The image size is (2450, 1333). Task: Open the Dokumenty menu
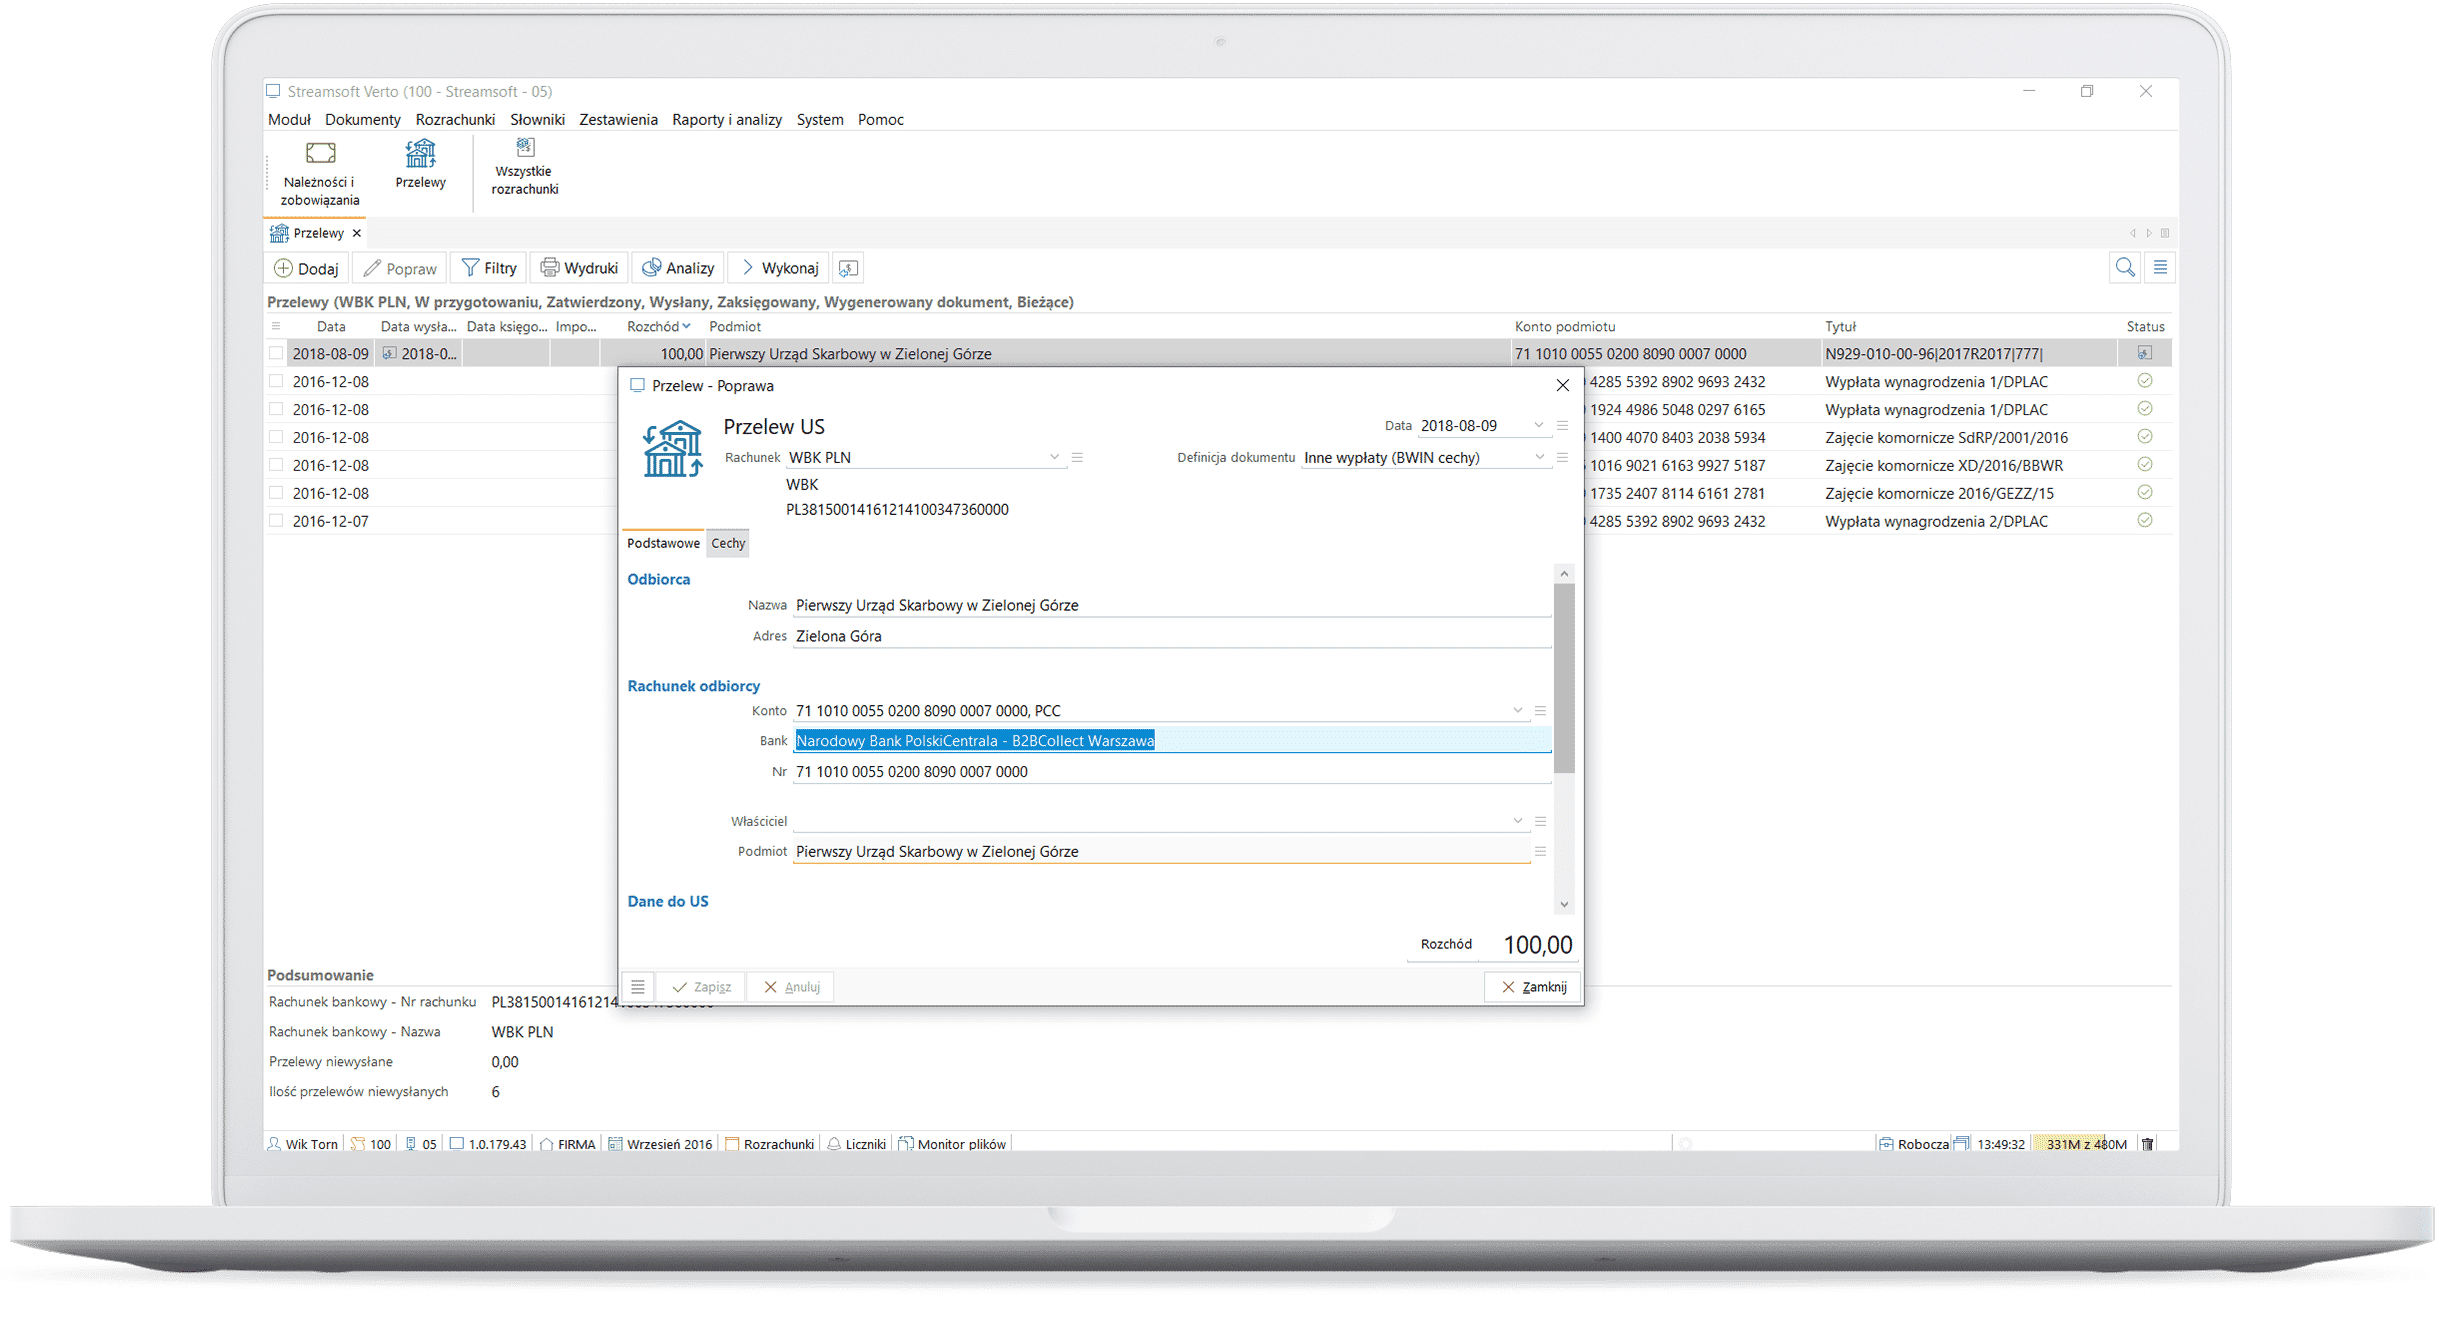(362, 119)
